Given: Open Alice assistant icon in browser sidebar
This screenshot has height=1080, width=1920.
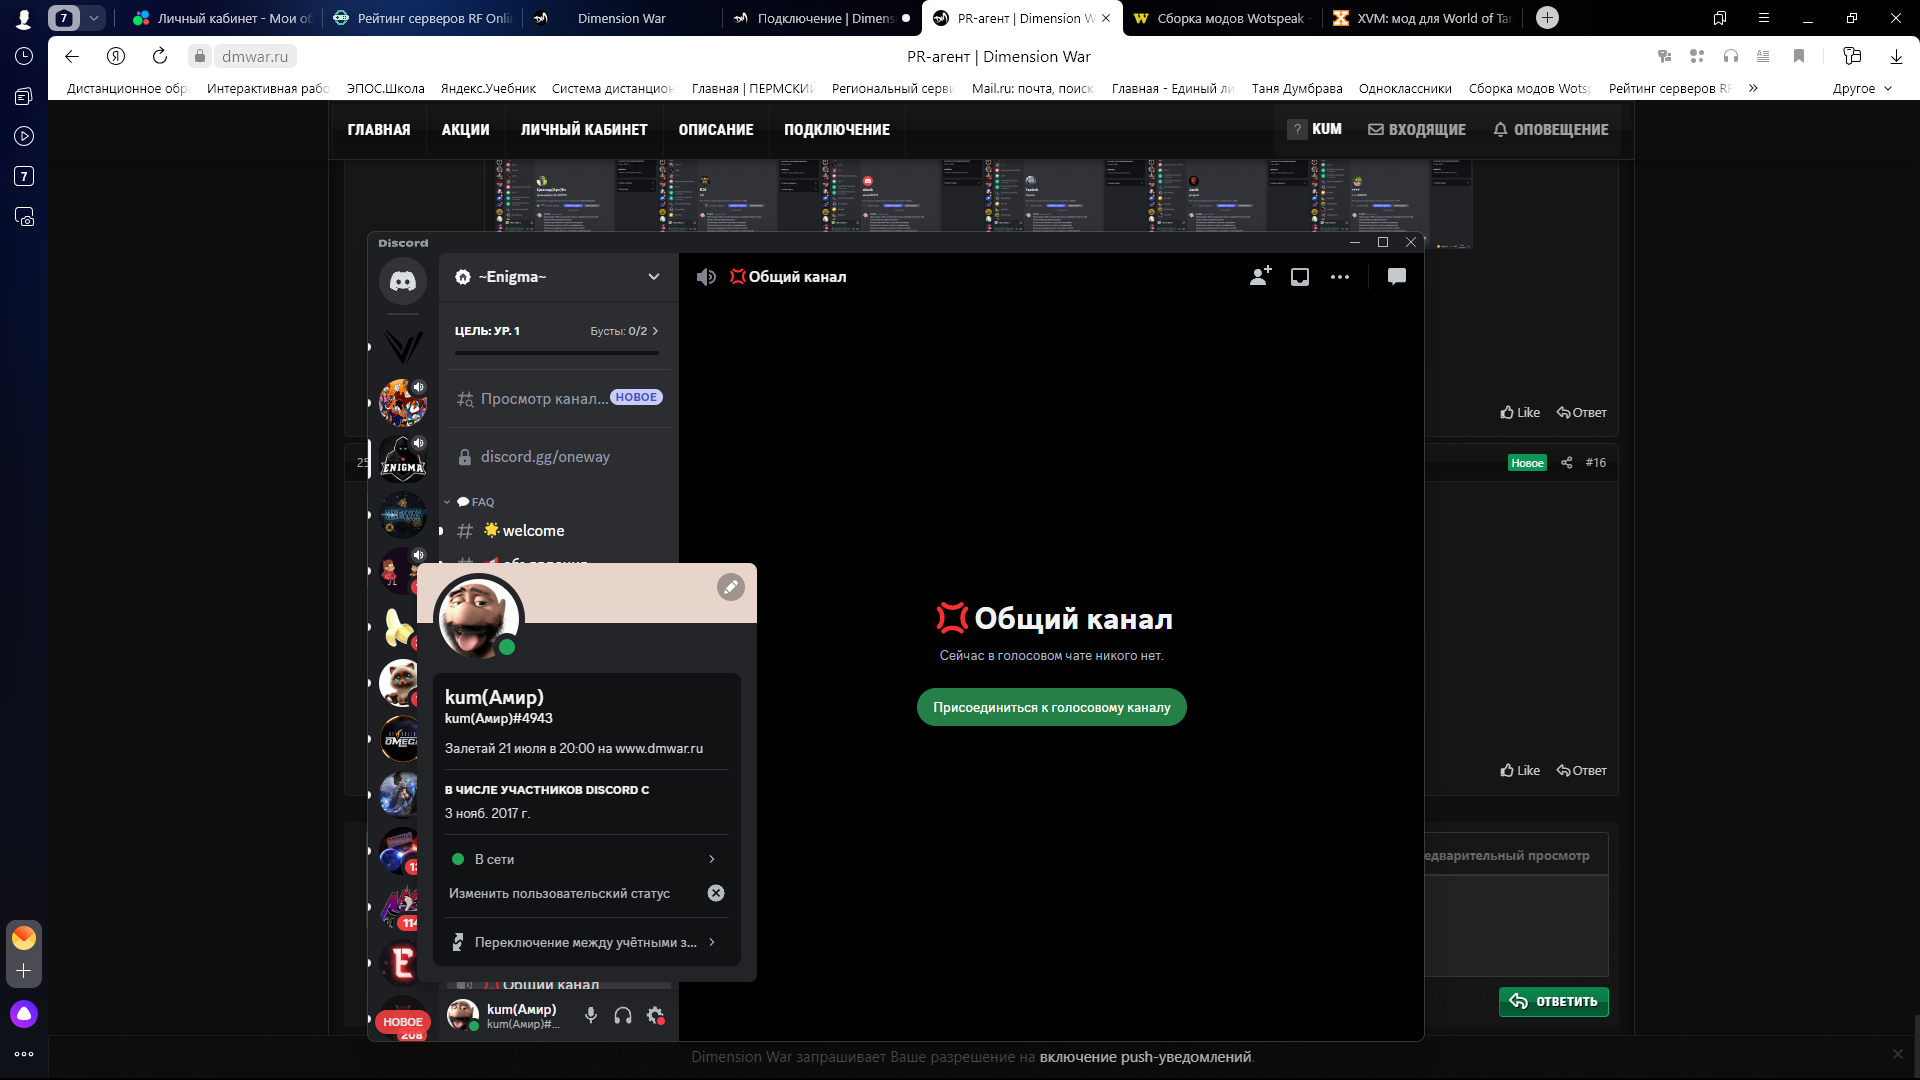Looking at the screenshot, I should coord(24,1014).
